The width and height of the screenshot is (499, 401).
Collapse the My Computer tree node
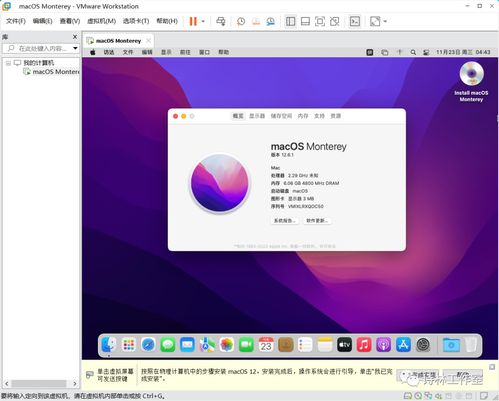[x=8, y=63]
